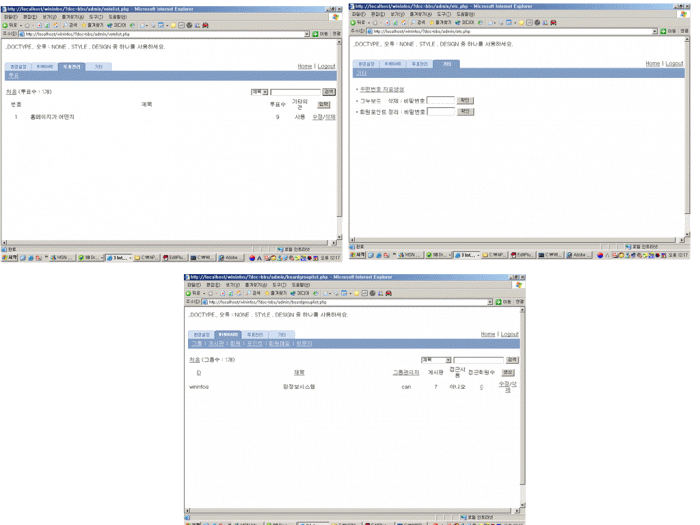Viewport: 700px width, 525px height.
Task: Click Logout link in the etc.php page
Action: pyautogui.click(x=674, y=63)
